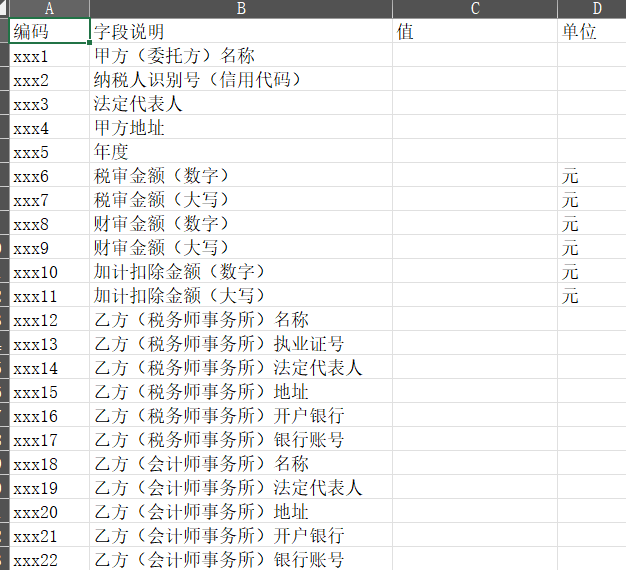Select cell 乙方（税务师事务所）地址
Screen dimensions: 626x570
click(x=241, y=390)
